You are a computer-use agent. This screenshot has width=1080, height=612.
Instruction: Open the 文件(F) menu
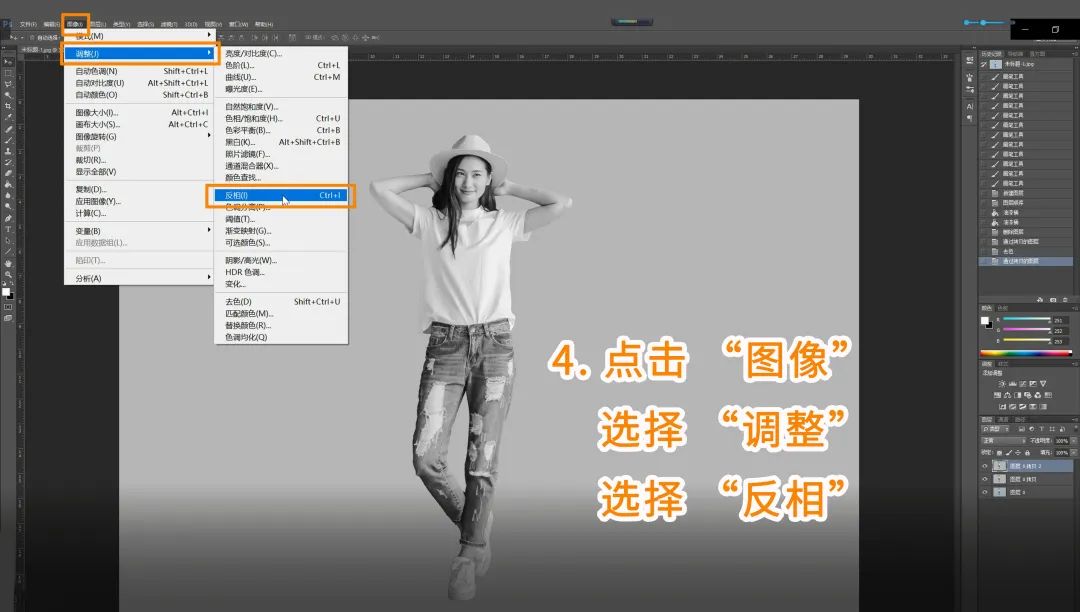[28, 24]
